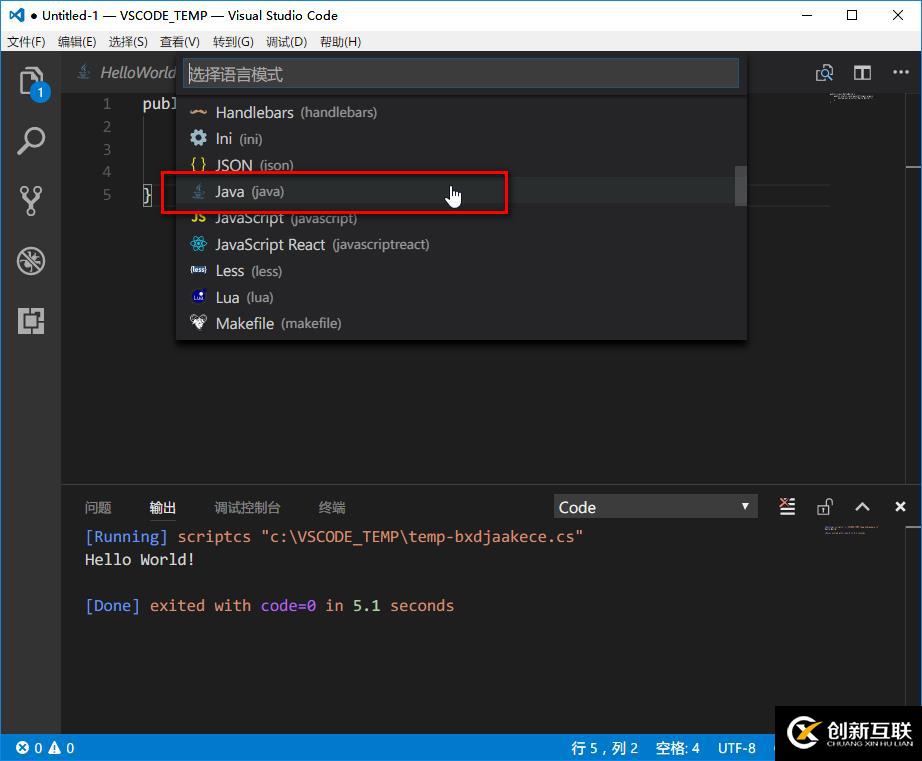922x761 pixels.
Task: Open the Source Control view
Action: [31, 201]
